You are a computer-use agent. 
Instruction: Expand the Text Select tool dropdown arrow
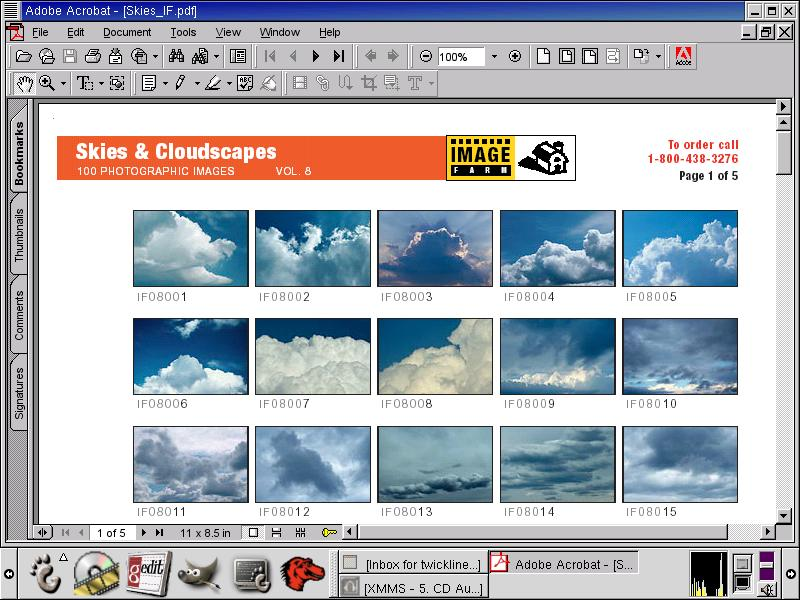coord(101,83)
